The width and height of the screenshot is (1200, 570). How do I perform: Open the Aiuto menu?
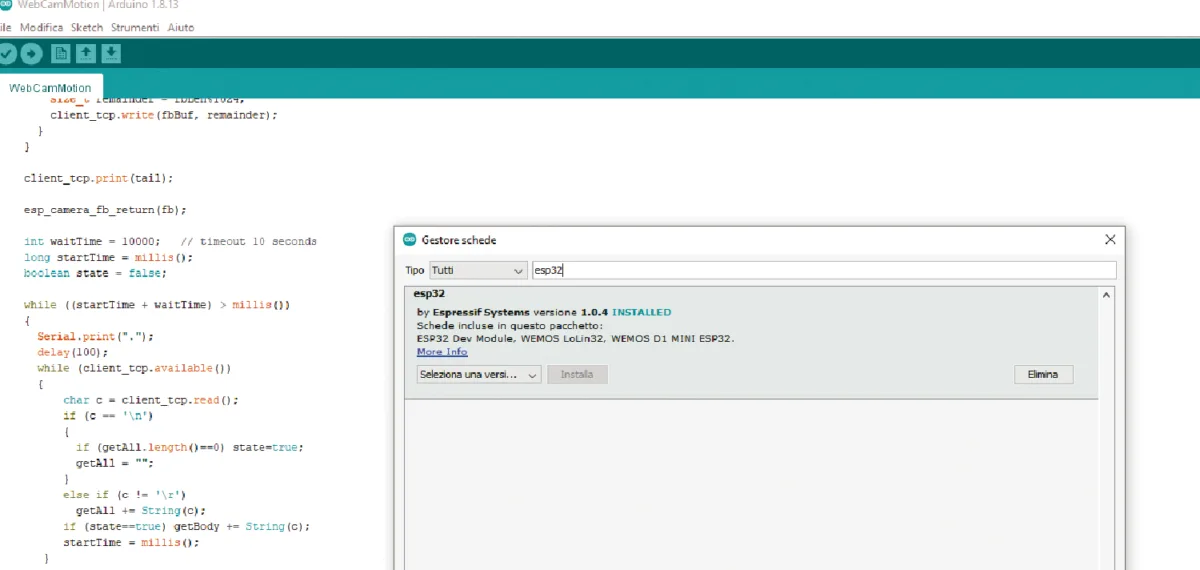coord(181,27)
